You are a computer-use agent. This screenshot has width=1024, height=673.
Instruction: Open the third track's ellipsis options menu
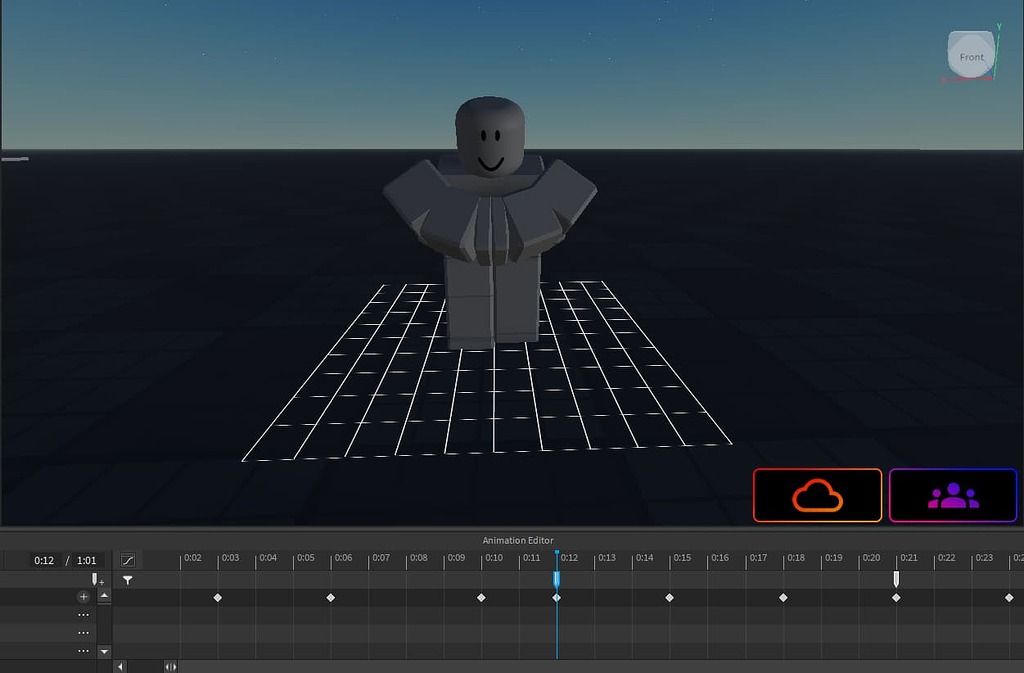click(83, 650)
